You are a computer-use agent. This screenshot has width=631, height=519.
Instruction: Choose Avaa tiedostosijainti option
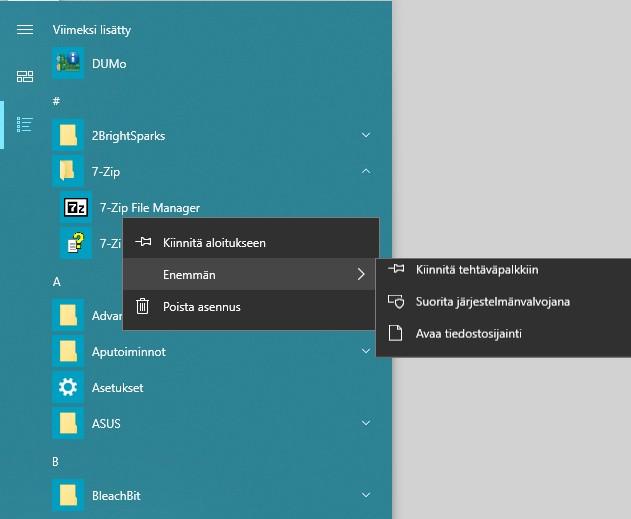pyautogui.click(x=503, y=334)
